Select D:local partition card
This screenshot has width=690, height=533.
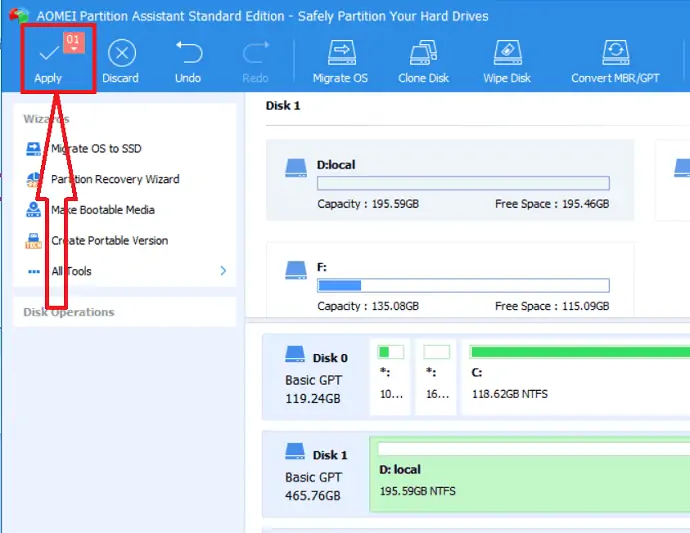tap(450, 180)
